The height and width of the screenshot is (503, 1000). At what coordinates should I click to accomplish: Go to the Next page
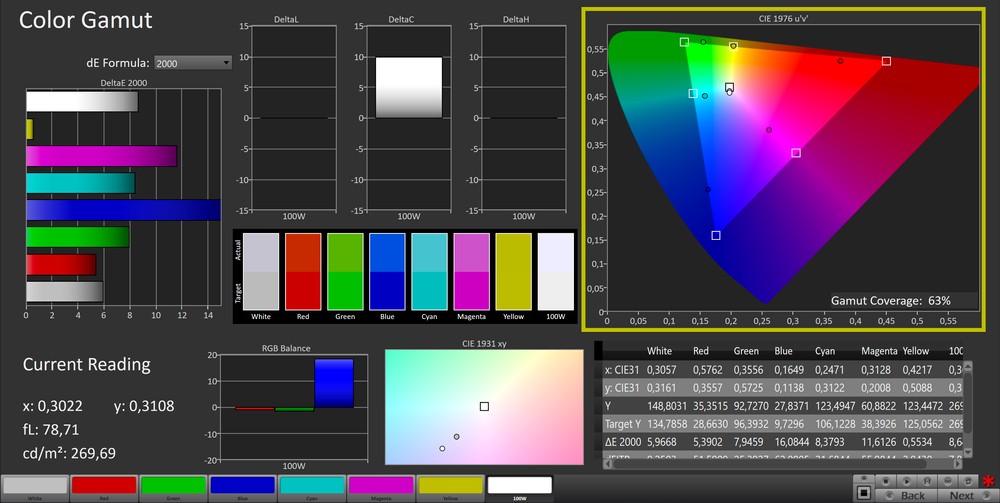[961, 495]
